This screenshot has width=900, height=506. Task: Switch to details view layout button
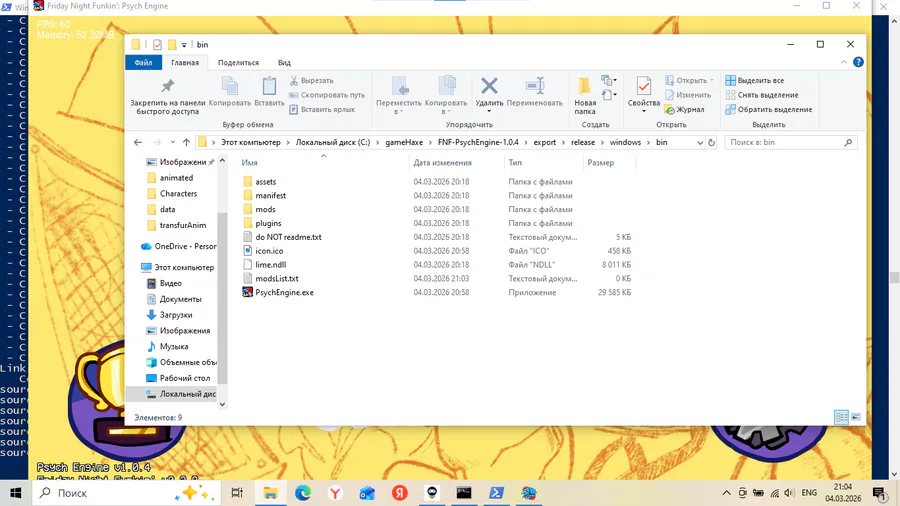(x=841, y=417)
